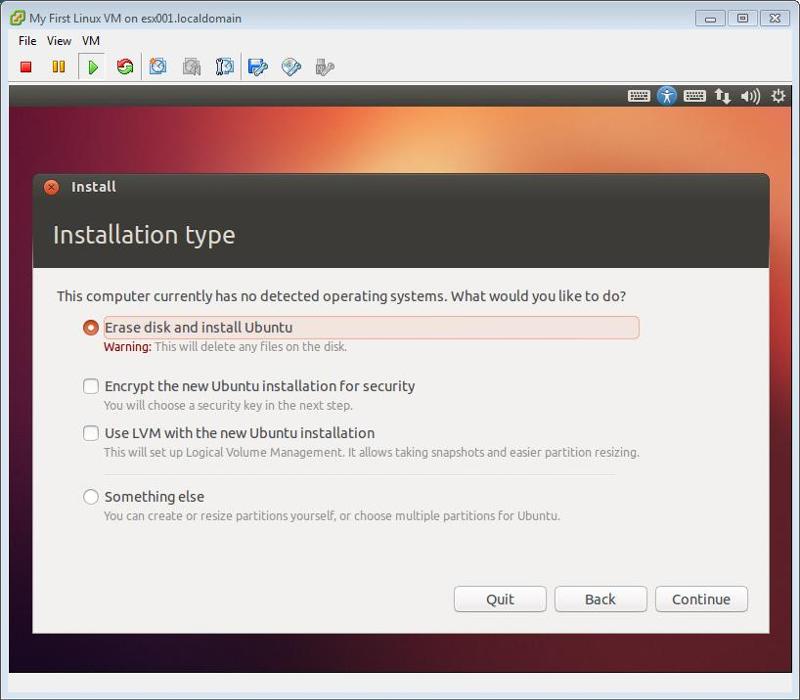Click 'You can create or resize partitions' text
The width and height of the screenshot is (800, 700).
(332, 516)
